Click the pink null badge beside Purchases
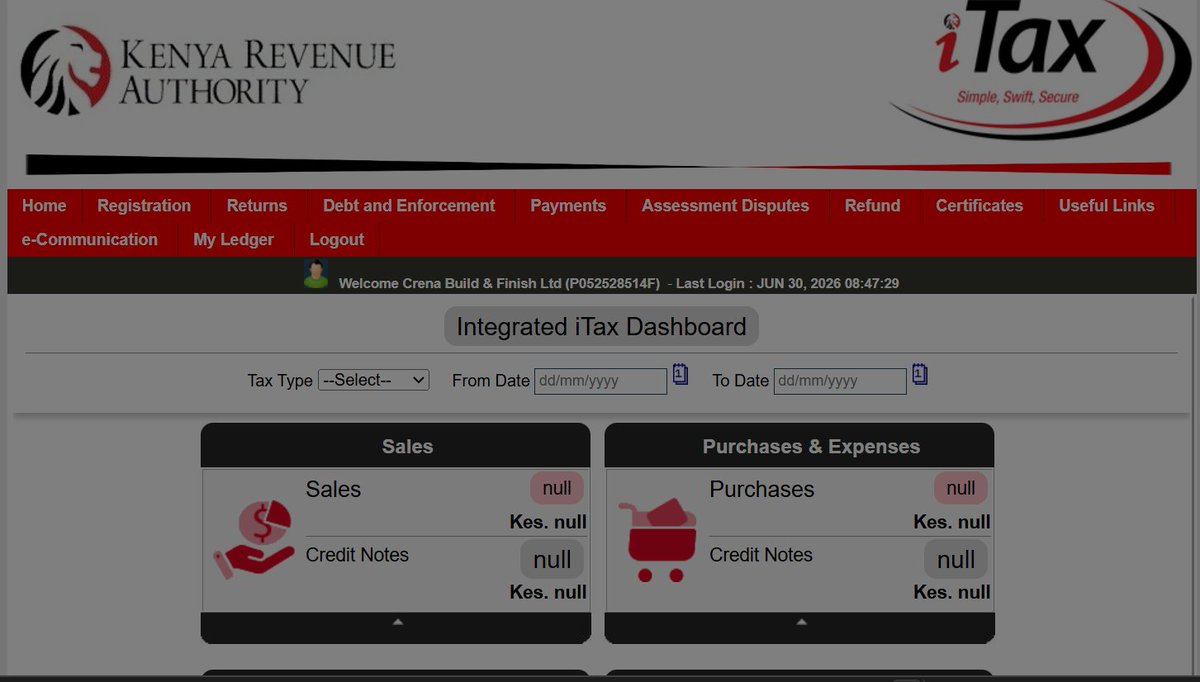This screenshot has height=682, width=1200. point(961,488)
